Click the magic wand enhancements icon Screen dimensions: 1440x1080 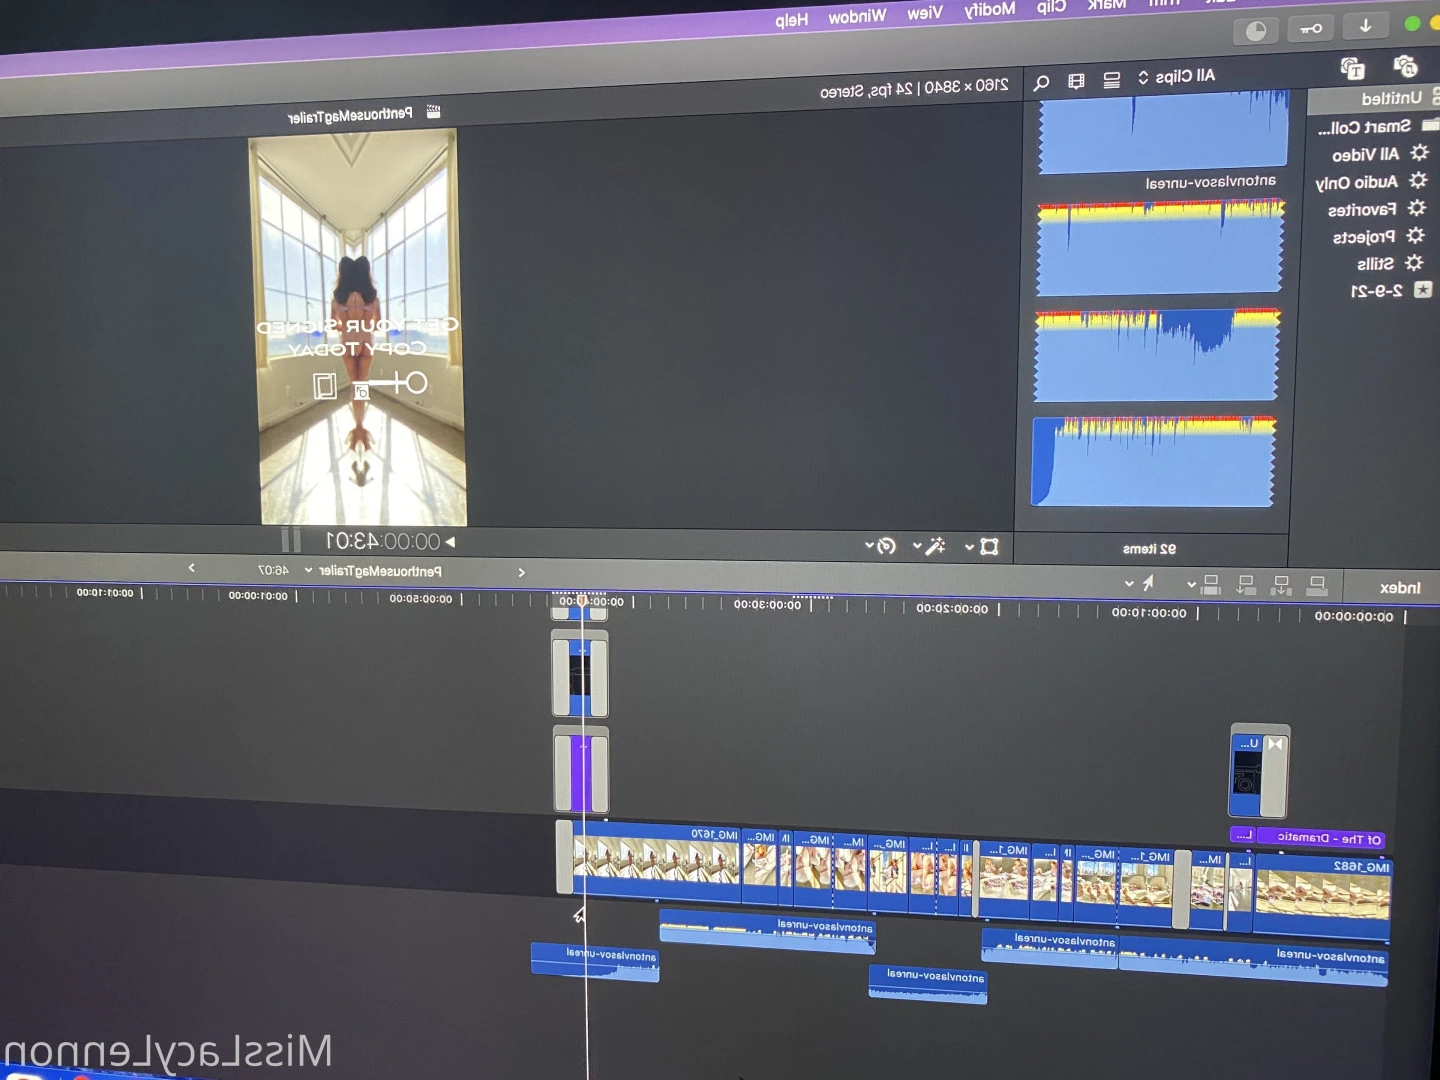[x=935, y=546]
